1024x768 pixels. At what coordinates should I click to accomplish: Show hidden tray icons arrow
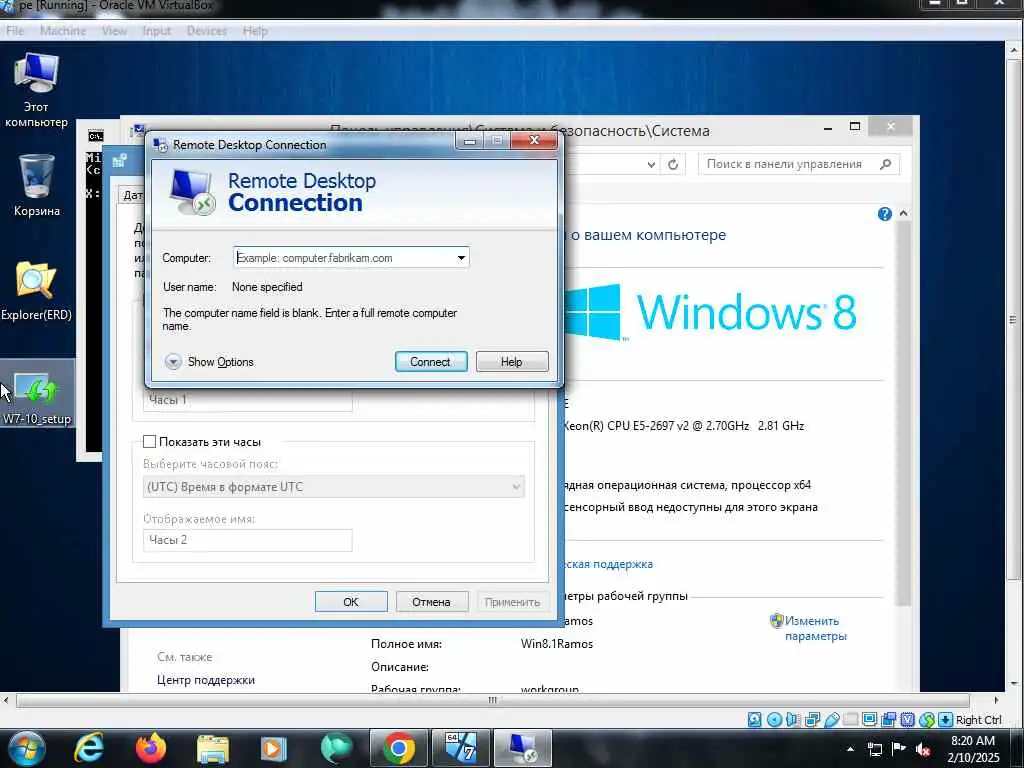(850, 749)
